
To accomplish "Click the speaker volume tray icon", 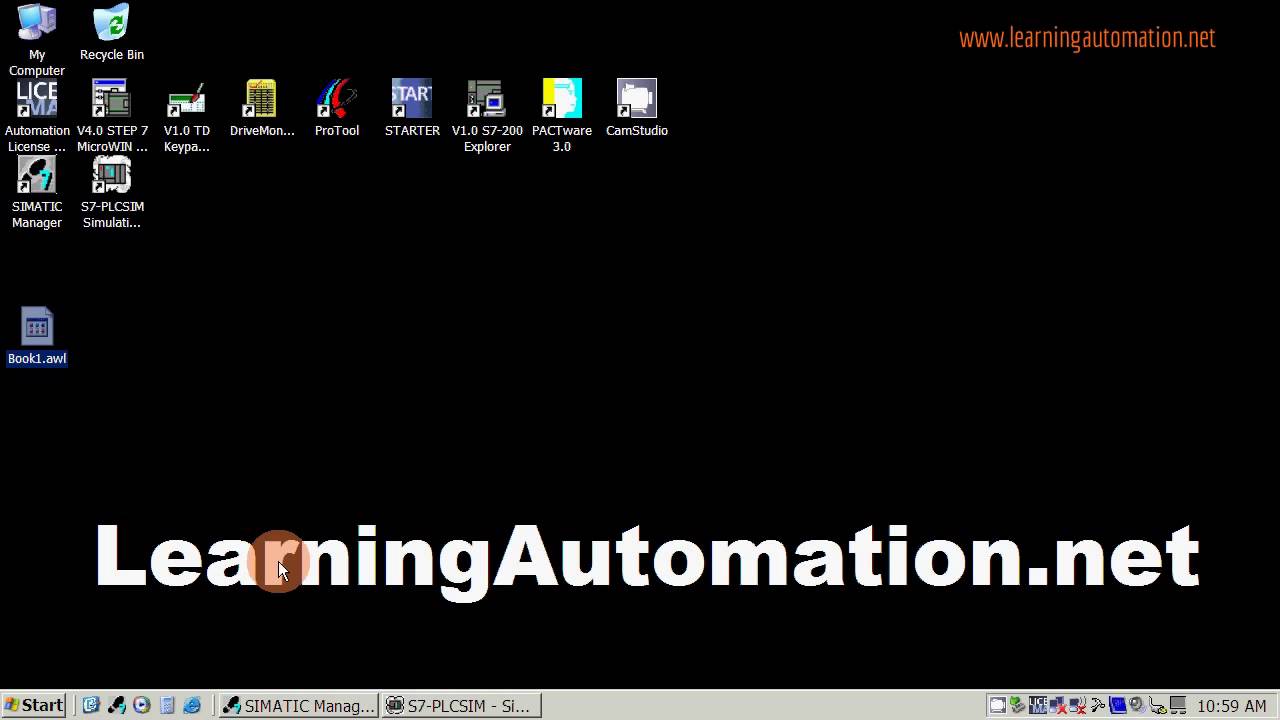I will pos(1137,705).
